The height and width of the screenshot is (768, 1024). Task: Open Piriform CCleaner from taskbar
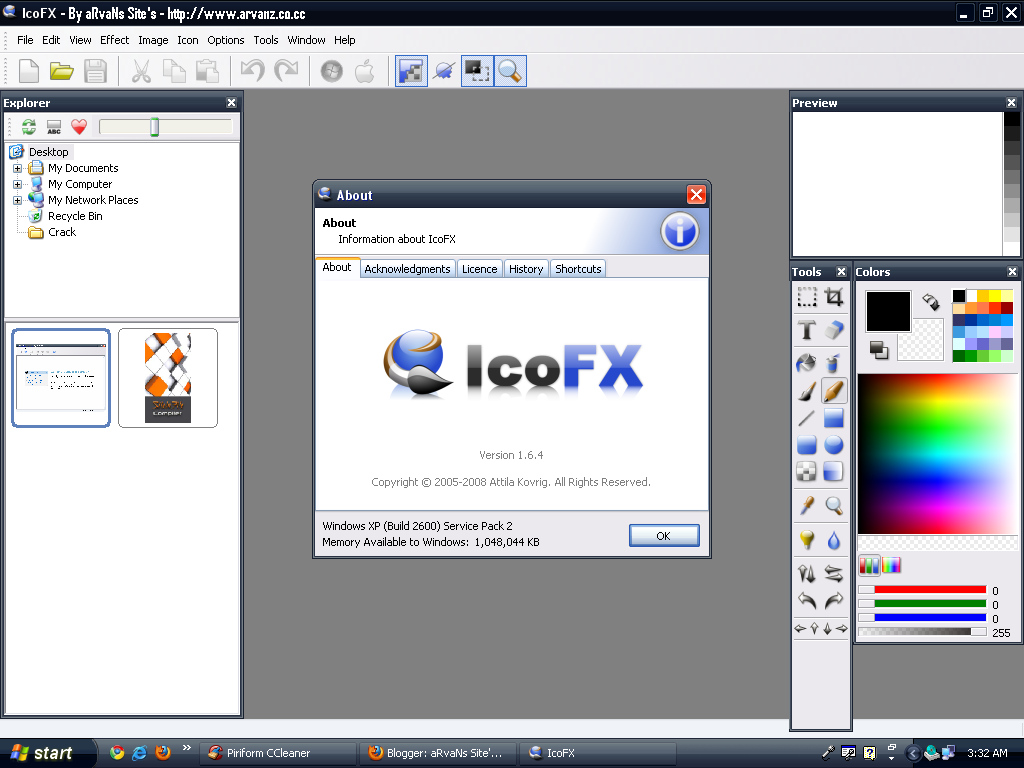click(x=277, y=753)
